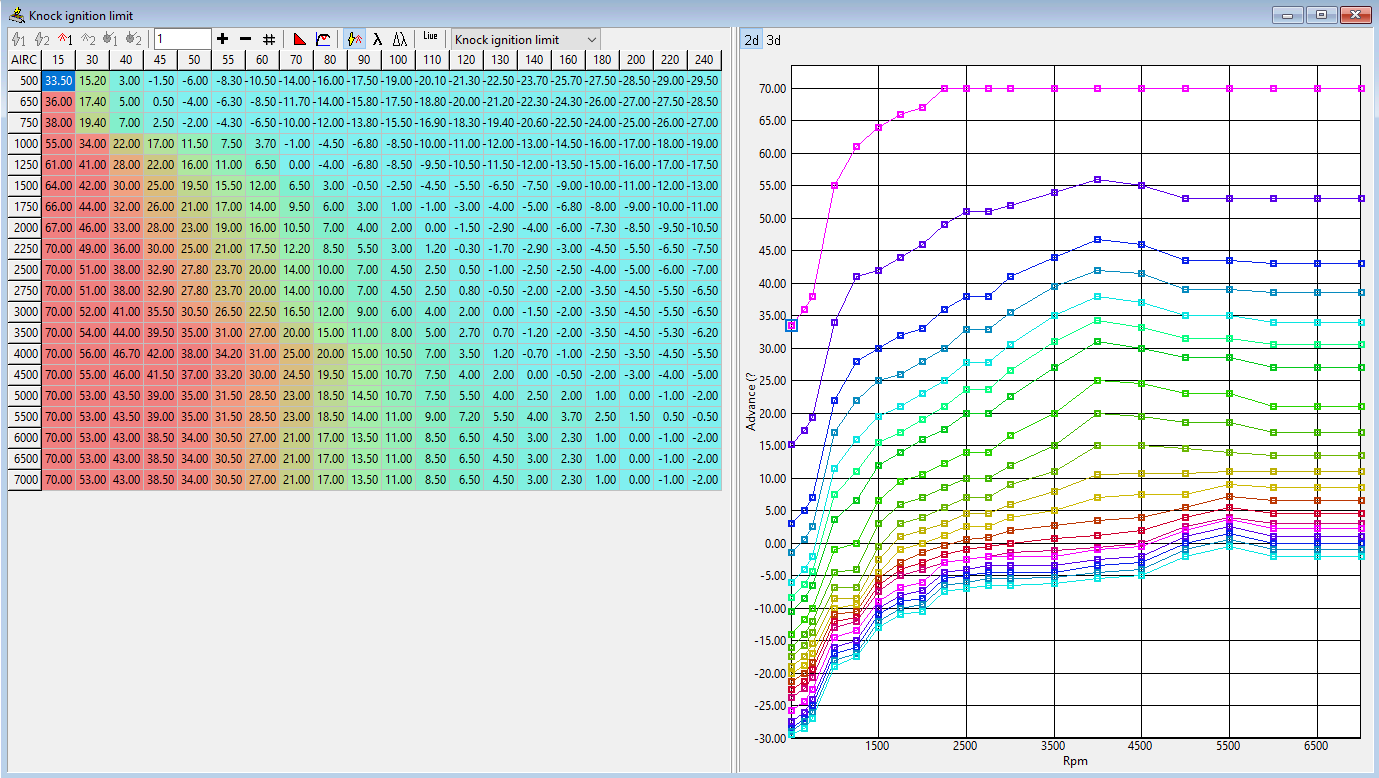This screenshot has height=778, width=1379.
Task: Click the AIRC corner header cell
Action: 24,60
